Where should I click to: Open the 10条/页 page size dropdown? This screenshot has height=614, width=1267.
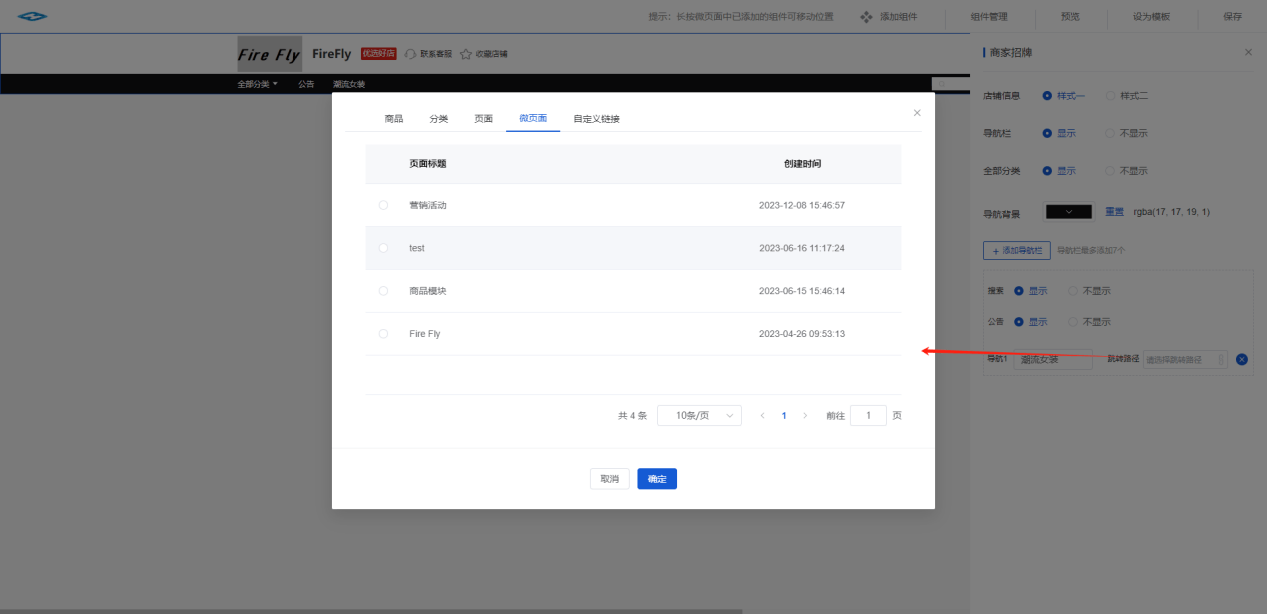pos(699,415)
